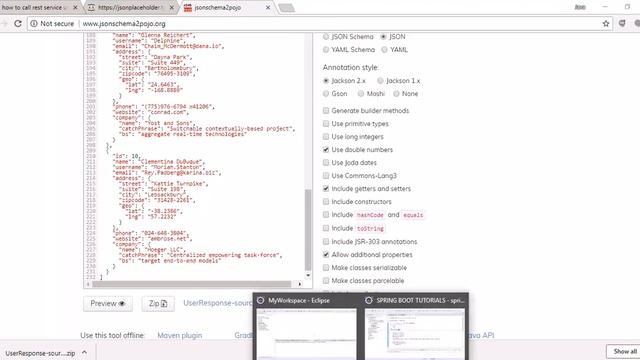This screenshot has height=360, width=640.
Task: Click Show all downloads button
Action: pos(624,351)
